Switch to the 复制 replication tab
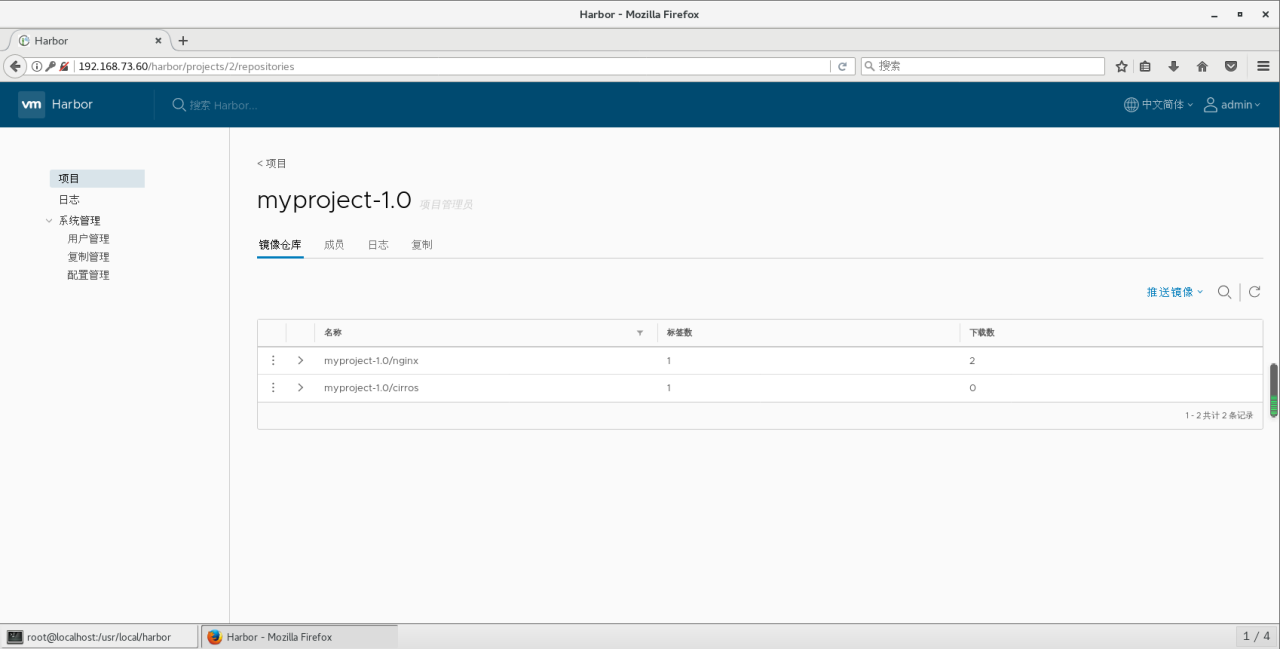 [421, 244]
